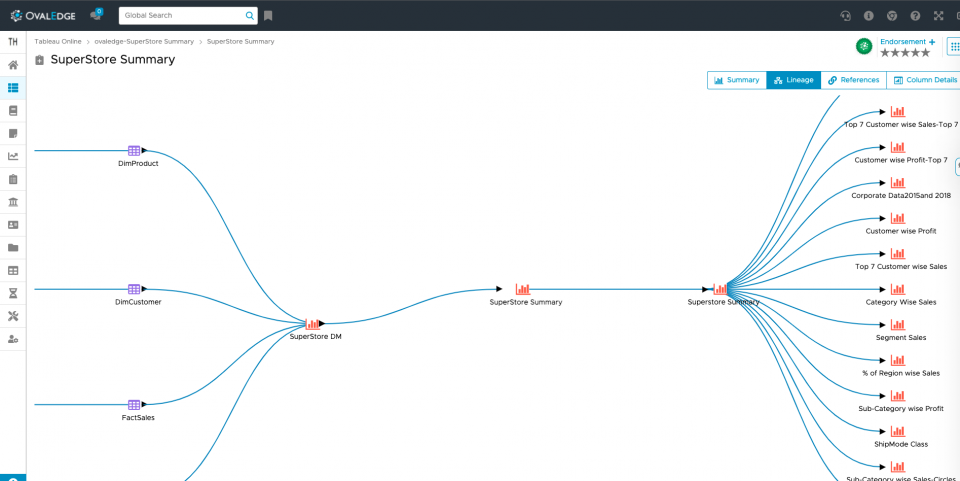Select the Customer wise Profit node
The image size is (960, 481).
[x=898, y=218]
